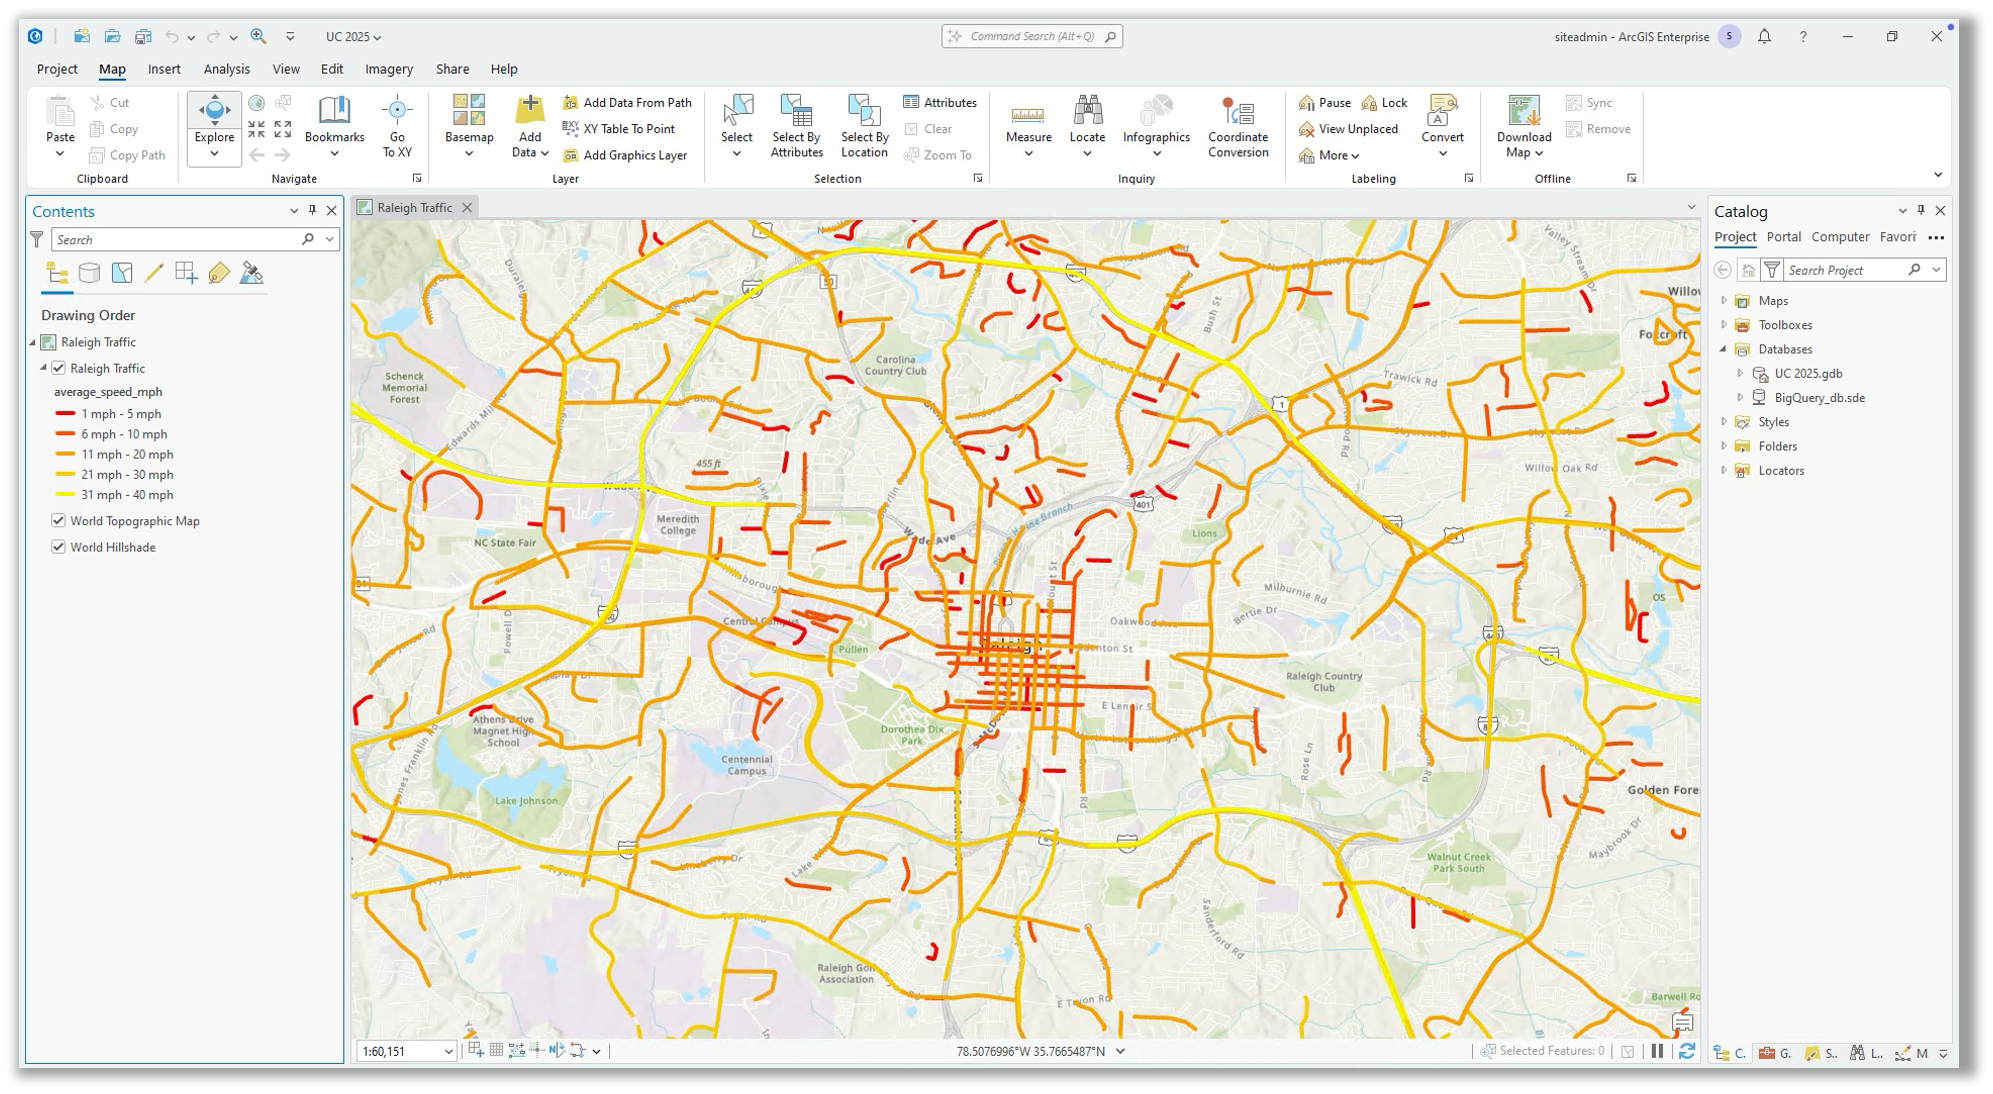
Task: Click Add Graphics Layer
Action: pyautogui.click(x=627, y=156)
